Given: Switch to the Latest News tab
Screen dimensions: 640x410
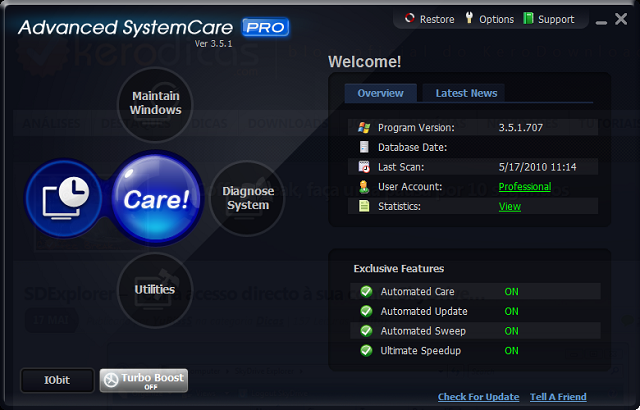Looking at the screenshot, I should (x=466, y=93).
